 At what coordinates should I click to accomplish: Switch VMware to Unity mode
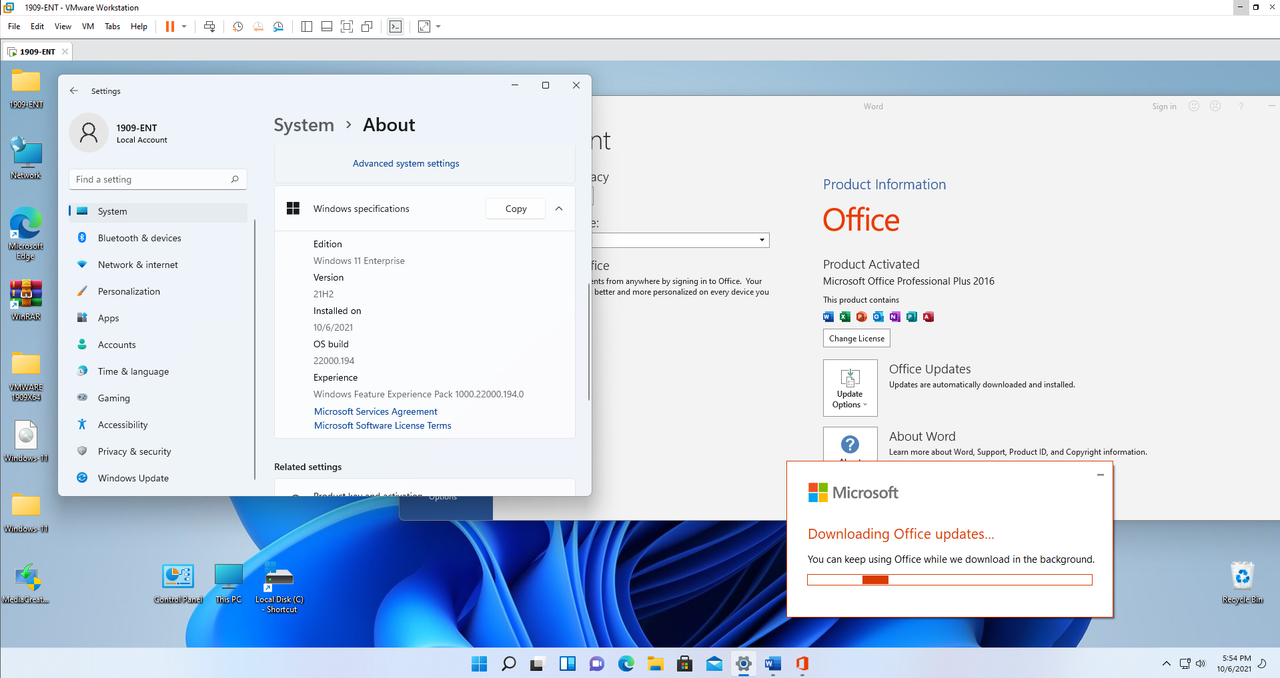367,26
